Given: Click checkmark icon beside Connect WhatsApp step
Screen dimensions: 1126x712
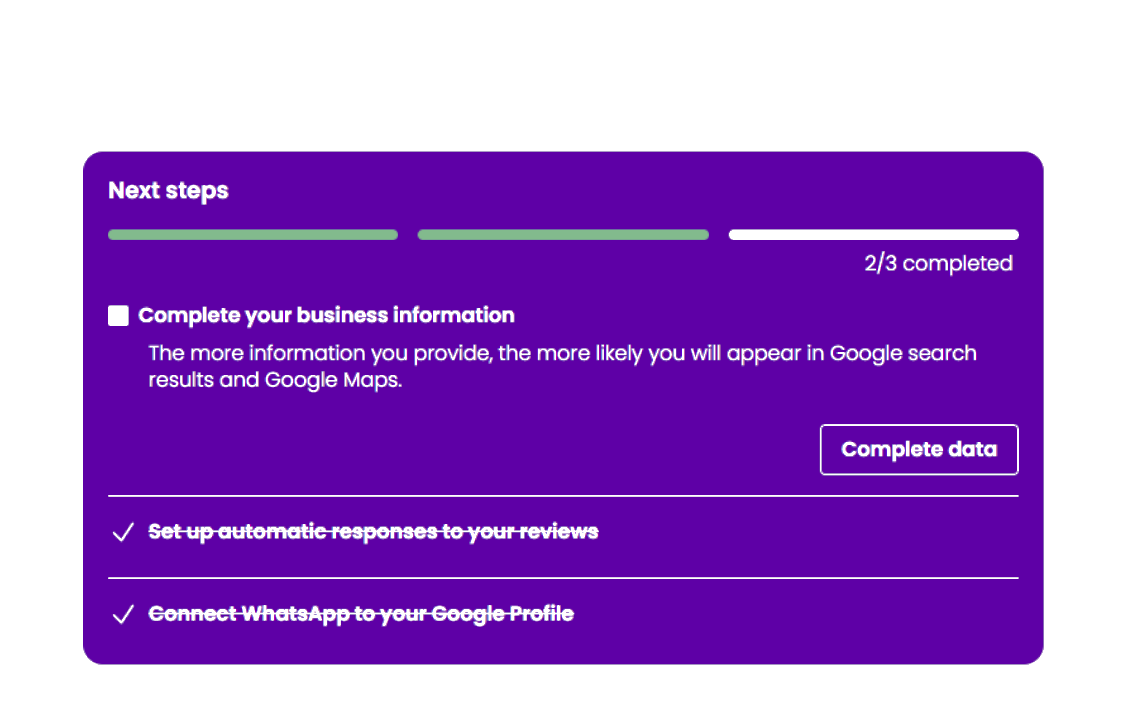Looking at the screenshot, I should point(123,615).
